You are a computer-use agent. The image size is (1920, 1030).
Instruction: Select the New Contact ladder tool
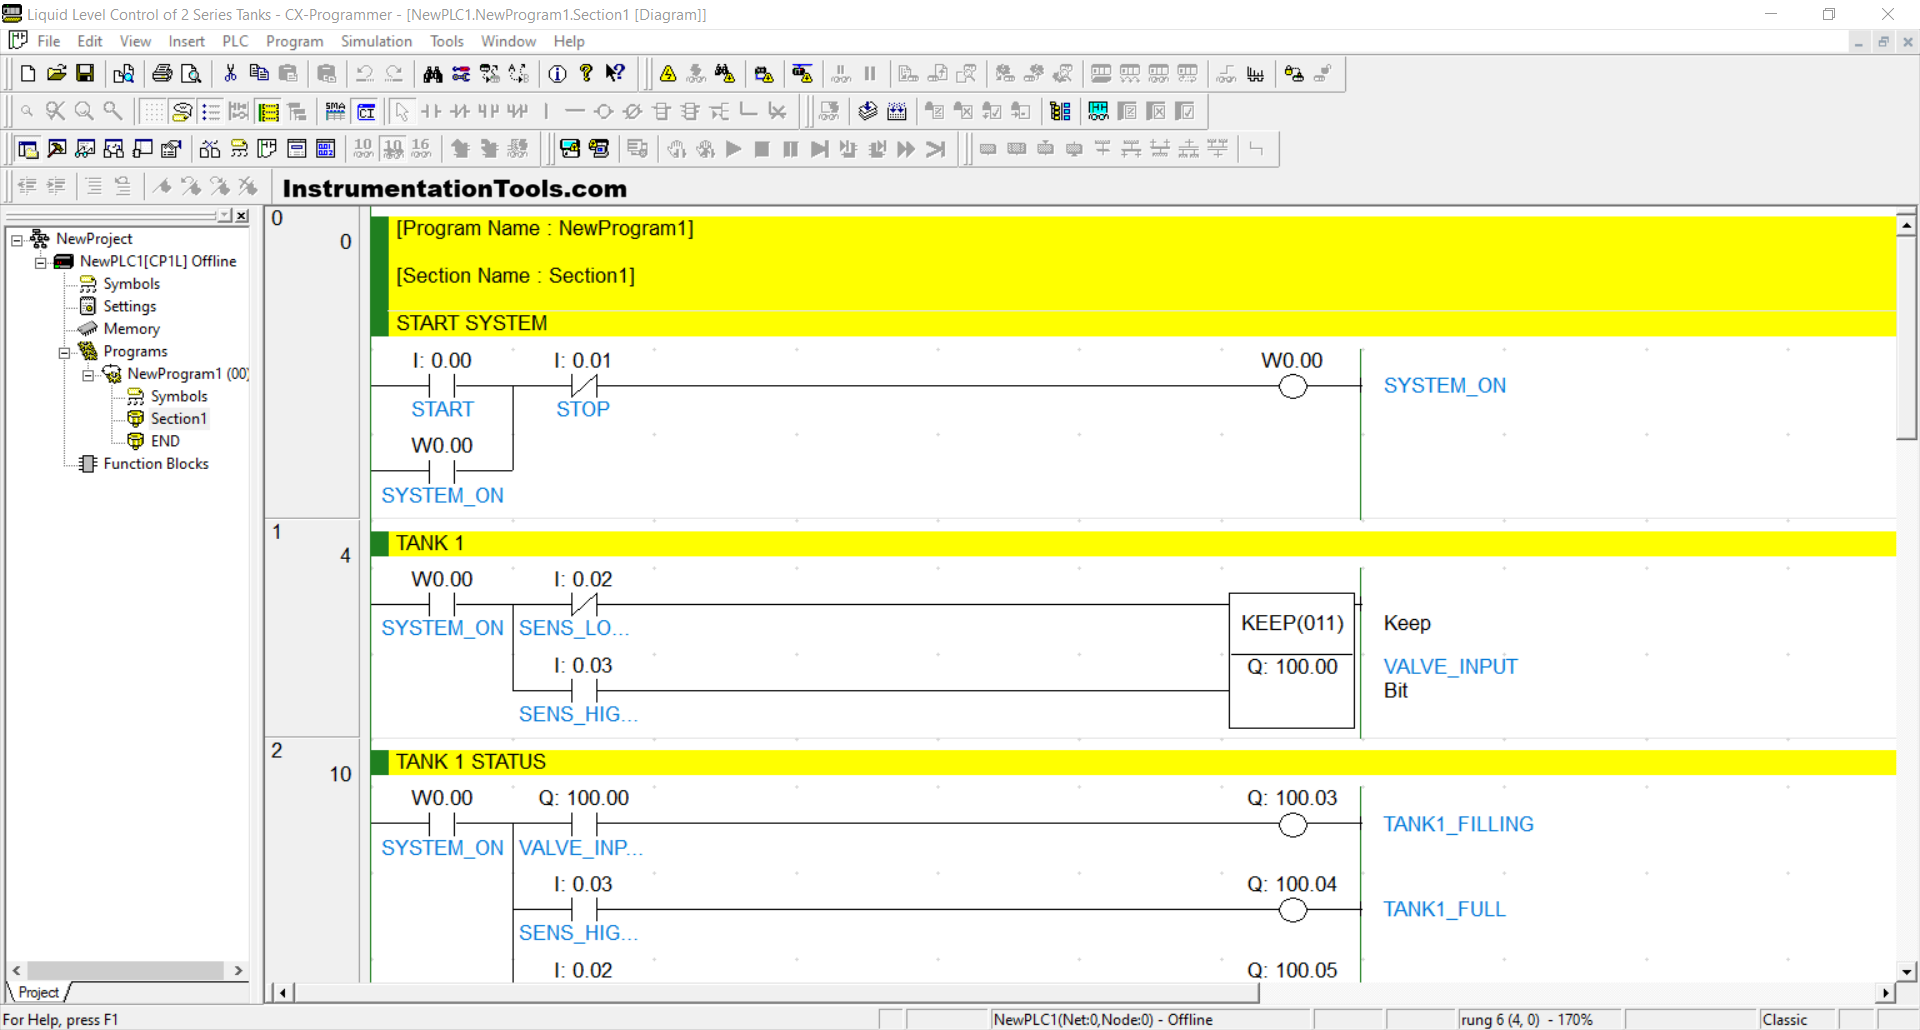[x=431, y=112]
